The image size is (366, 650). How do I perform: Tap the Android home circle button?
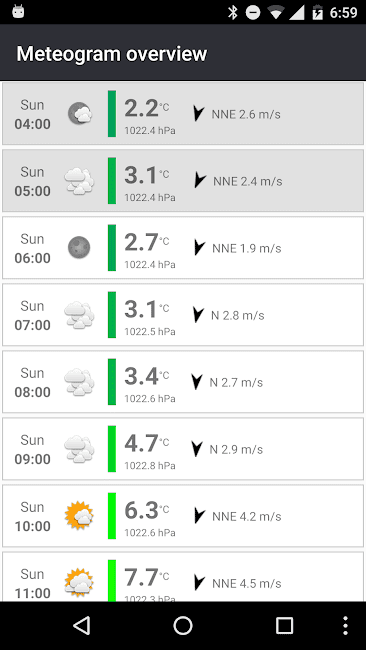183,626
